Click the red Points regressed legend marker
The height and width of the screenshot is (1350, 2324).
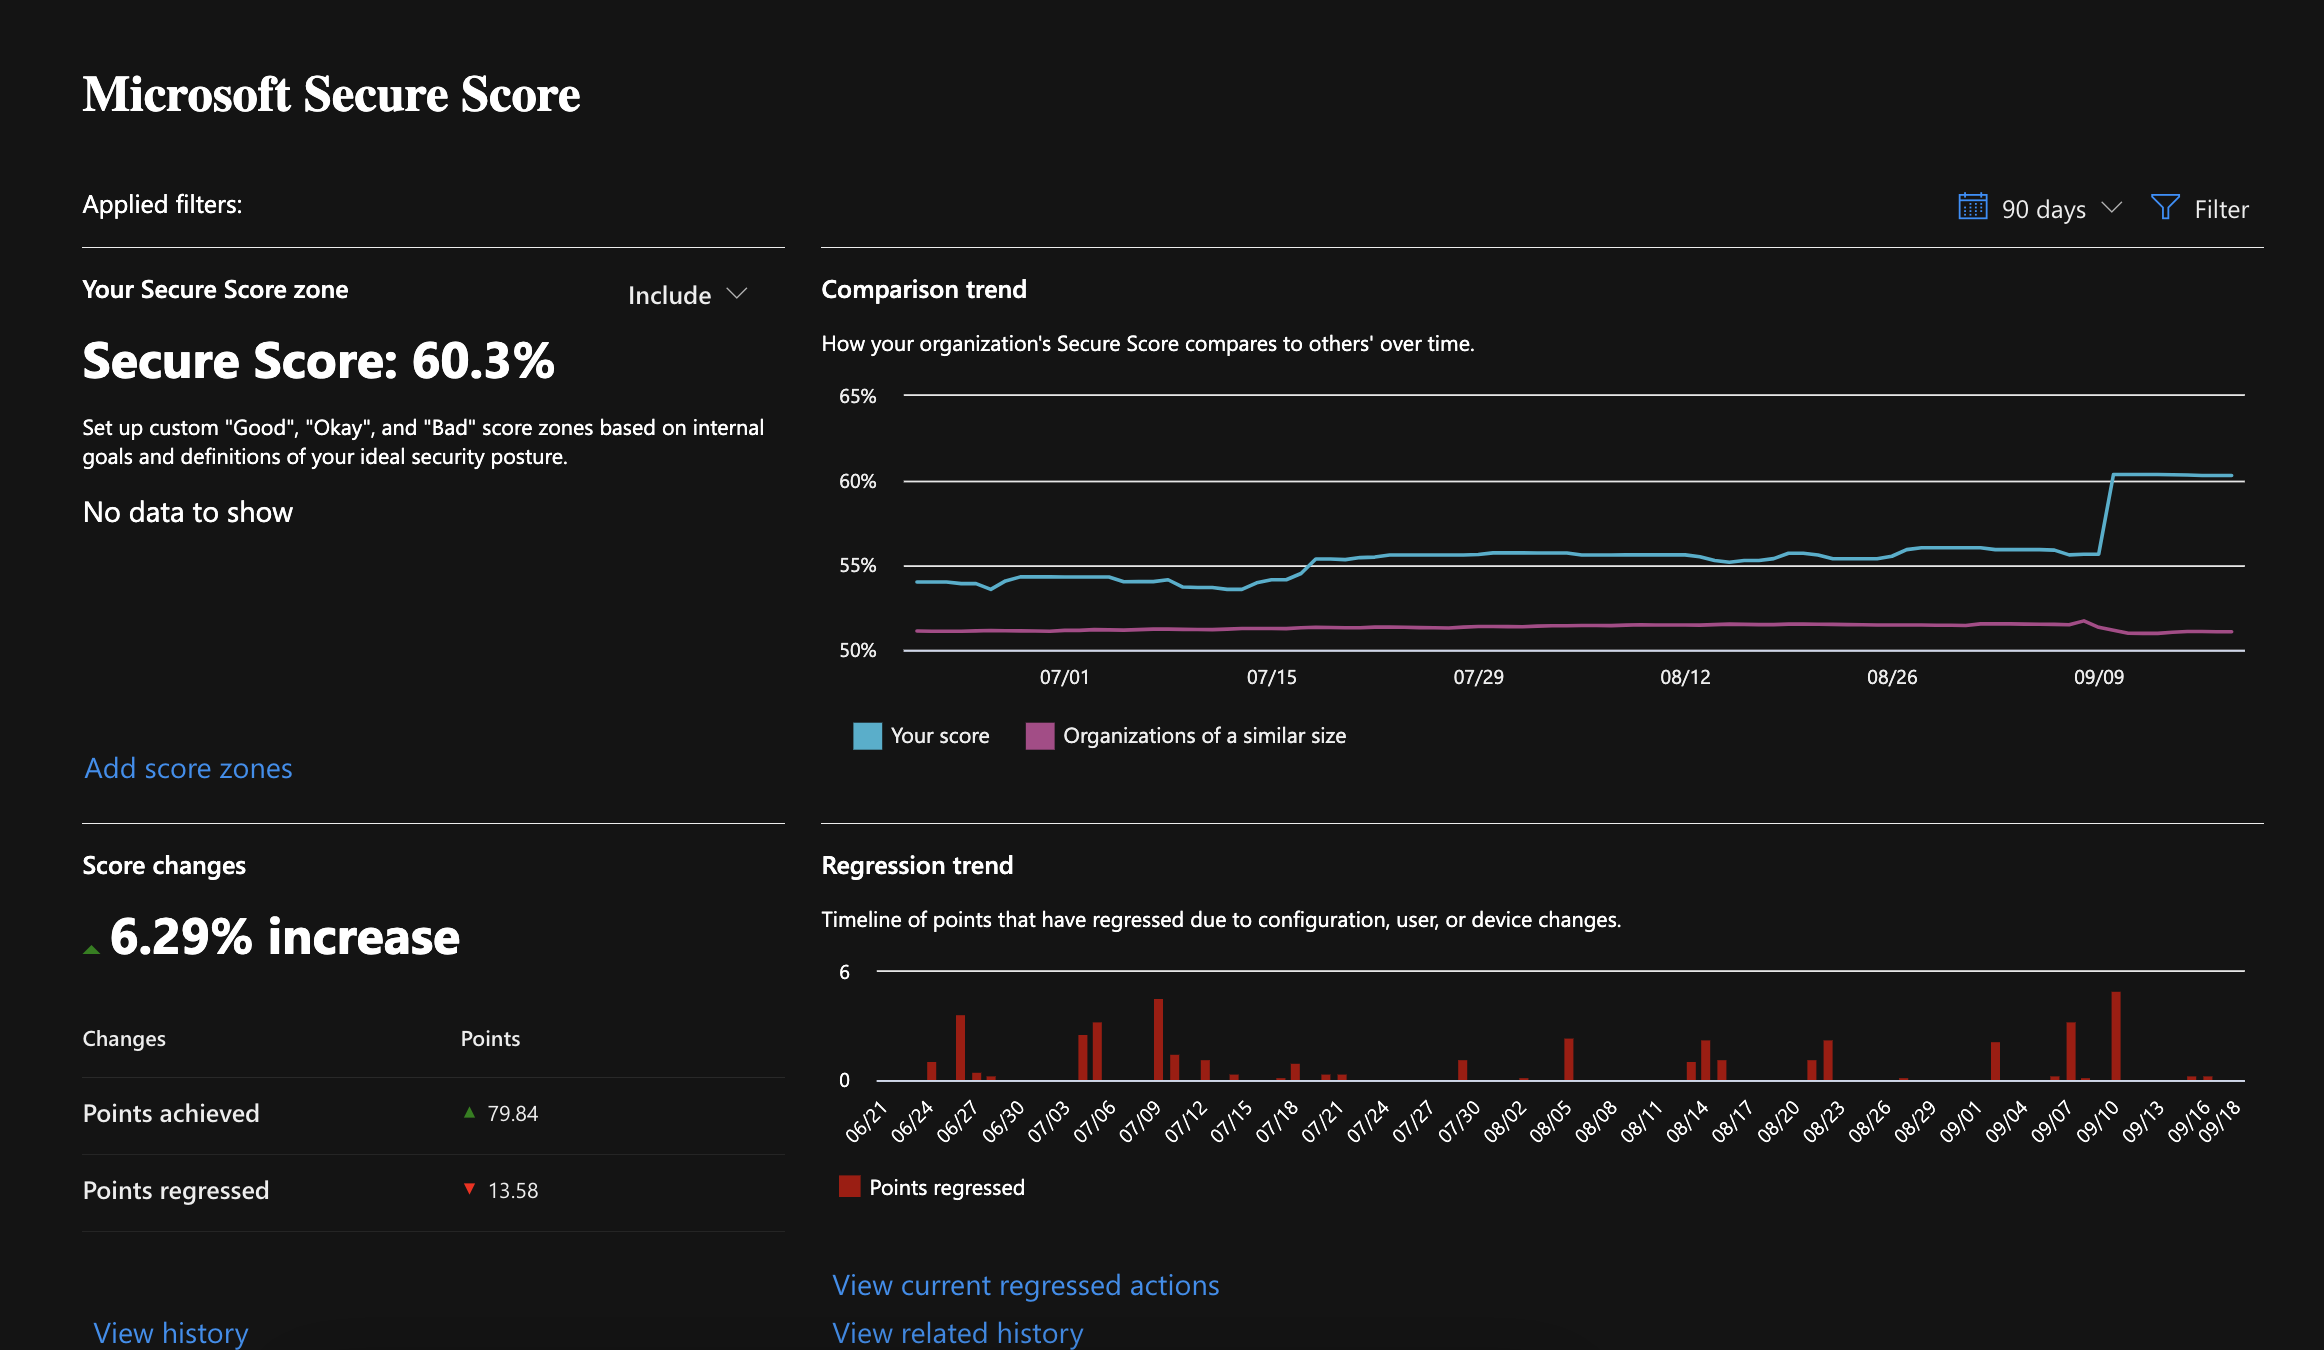850,1186
